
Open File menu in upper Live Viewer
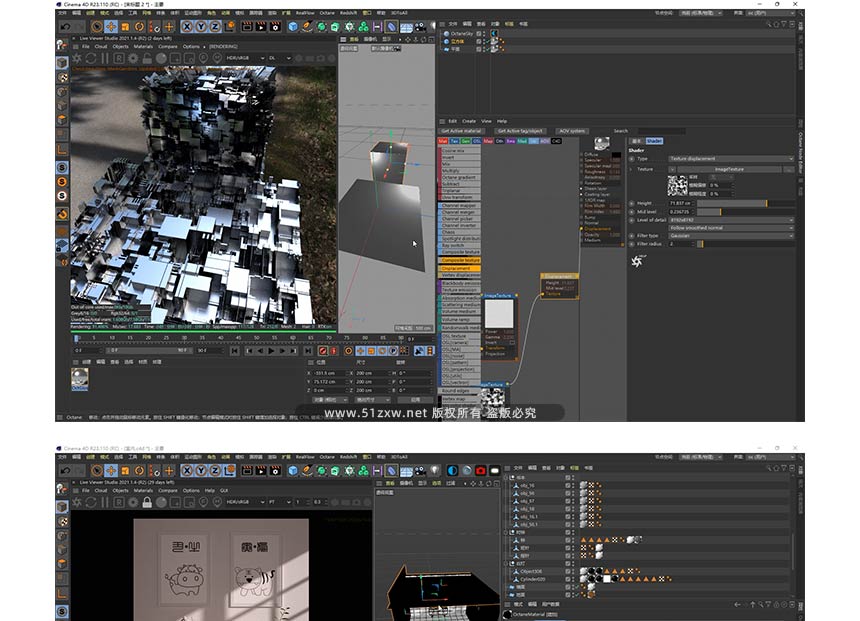(x=86, y=47)
